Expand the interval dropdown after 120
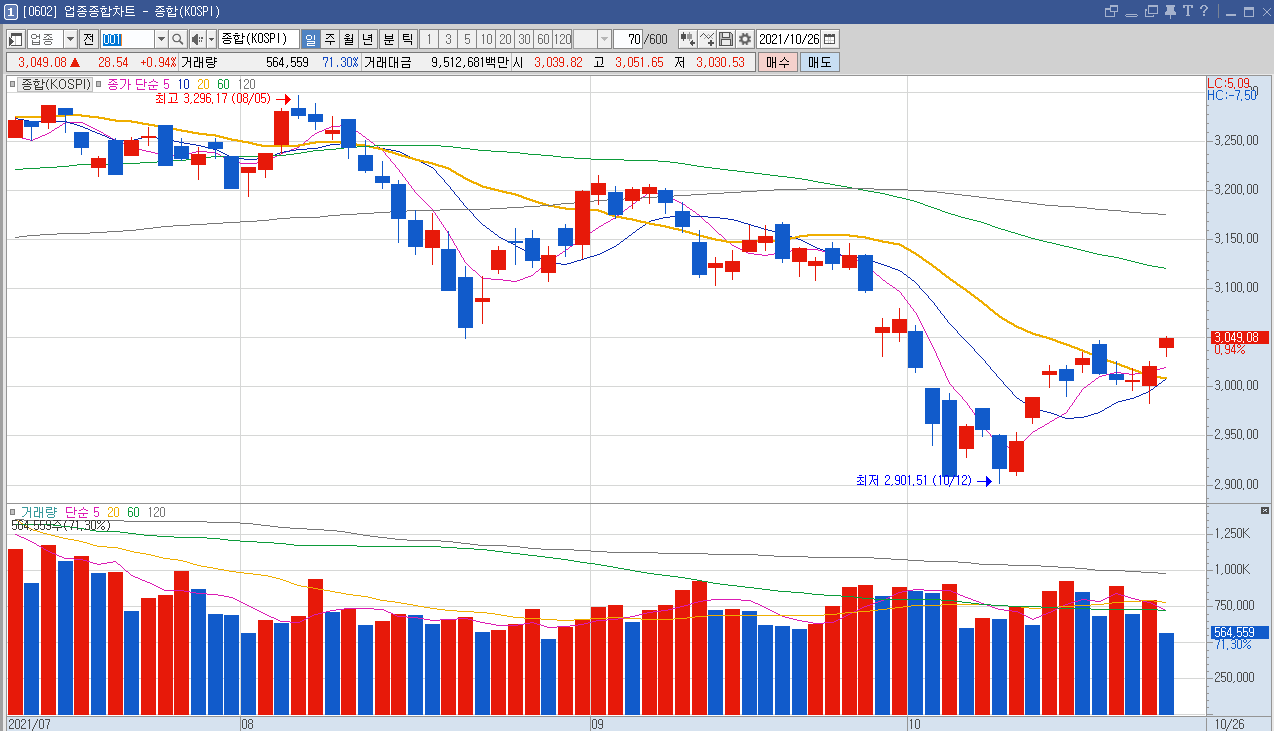 coord(604,39)
